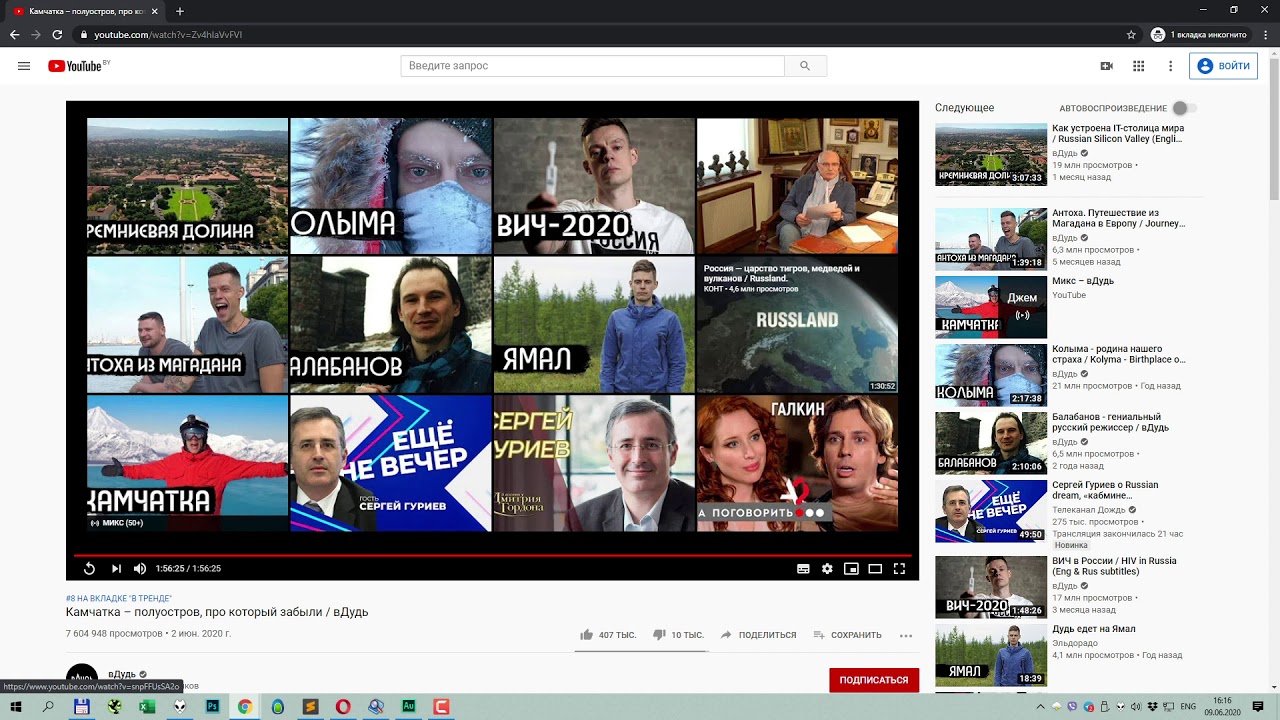This screenshot has height=720, width=1280.
Task: Open the Колыма end-screen thumbnail
Action: point(390,186)
